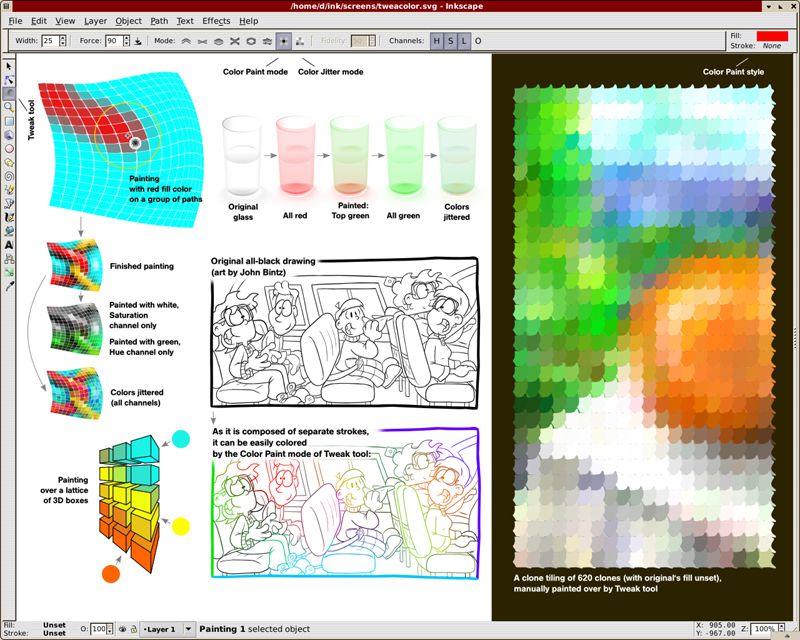Open the Path menu

pyautogui.click(x=159, y=20)
